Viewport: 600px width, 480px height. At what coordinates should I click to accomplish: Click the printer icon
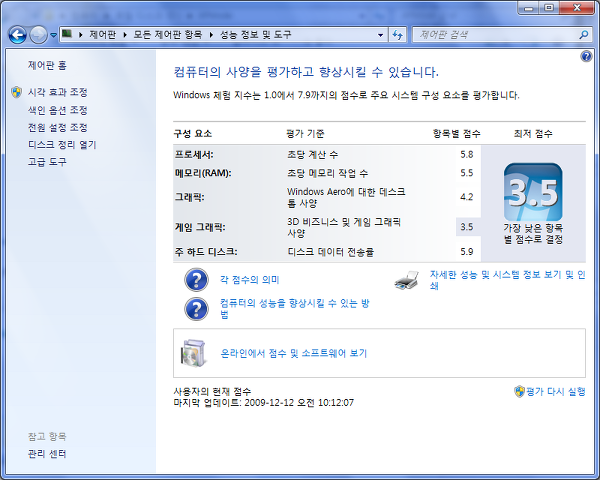(x=406, y=280)
